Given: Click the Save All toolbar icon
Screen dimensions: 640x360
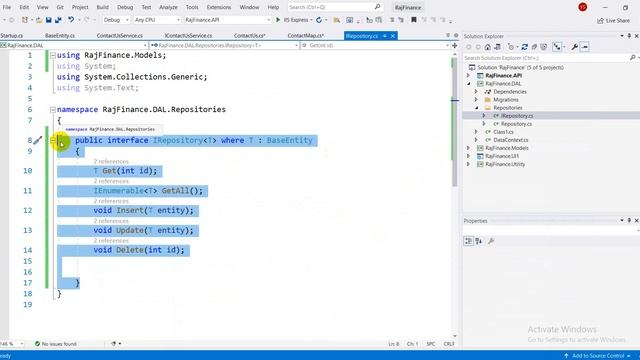Looking at the screenshot, I should [x=58, y=20].
